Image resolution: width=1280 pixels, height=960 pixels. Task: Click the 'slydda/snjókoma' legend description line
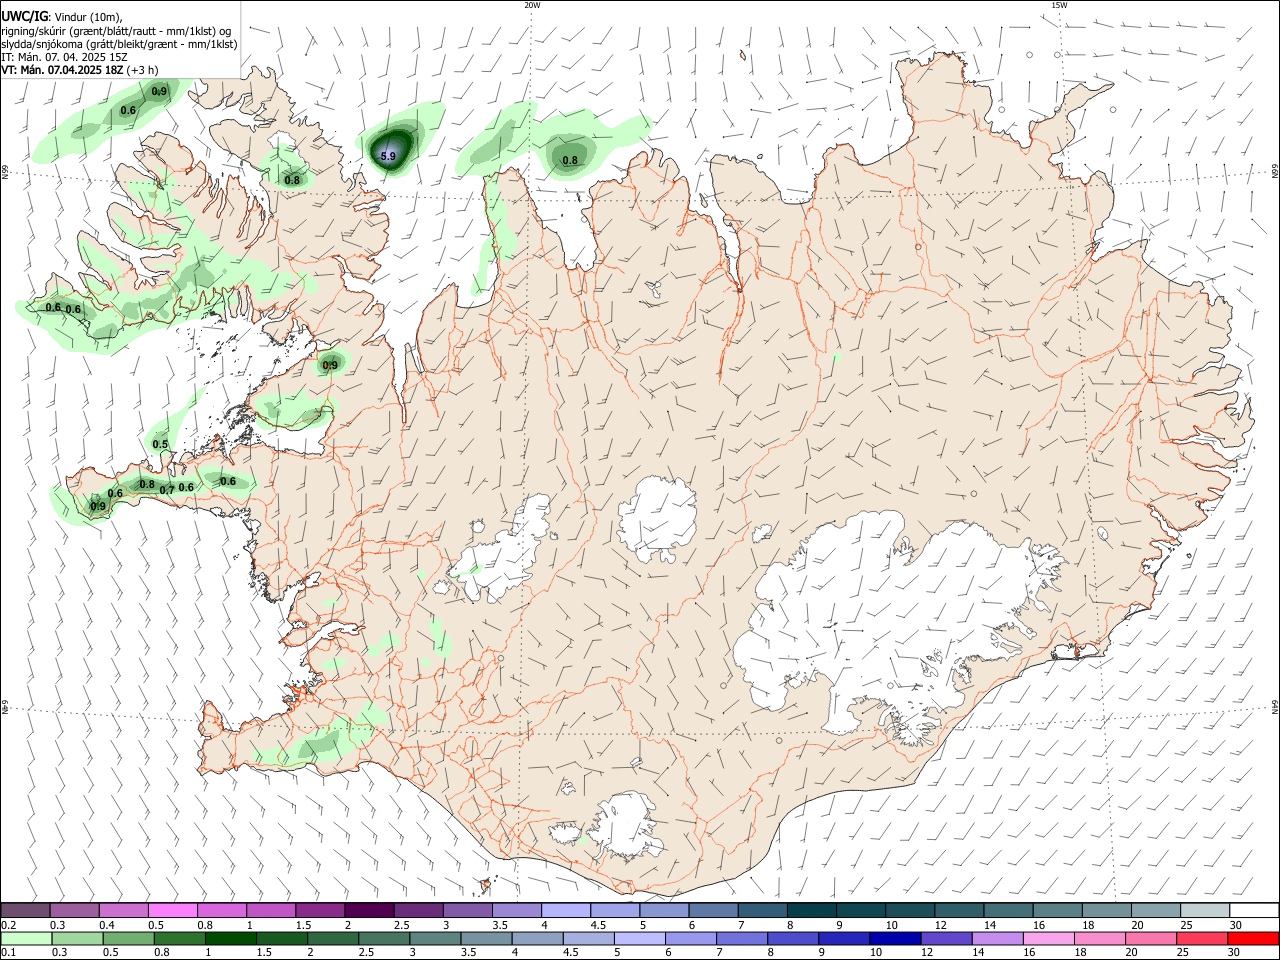[119, 44]
